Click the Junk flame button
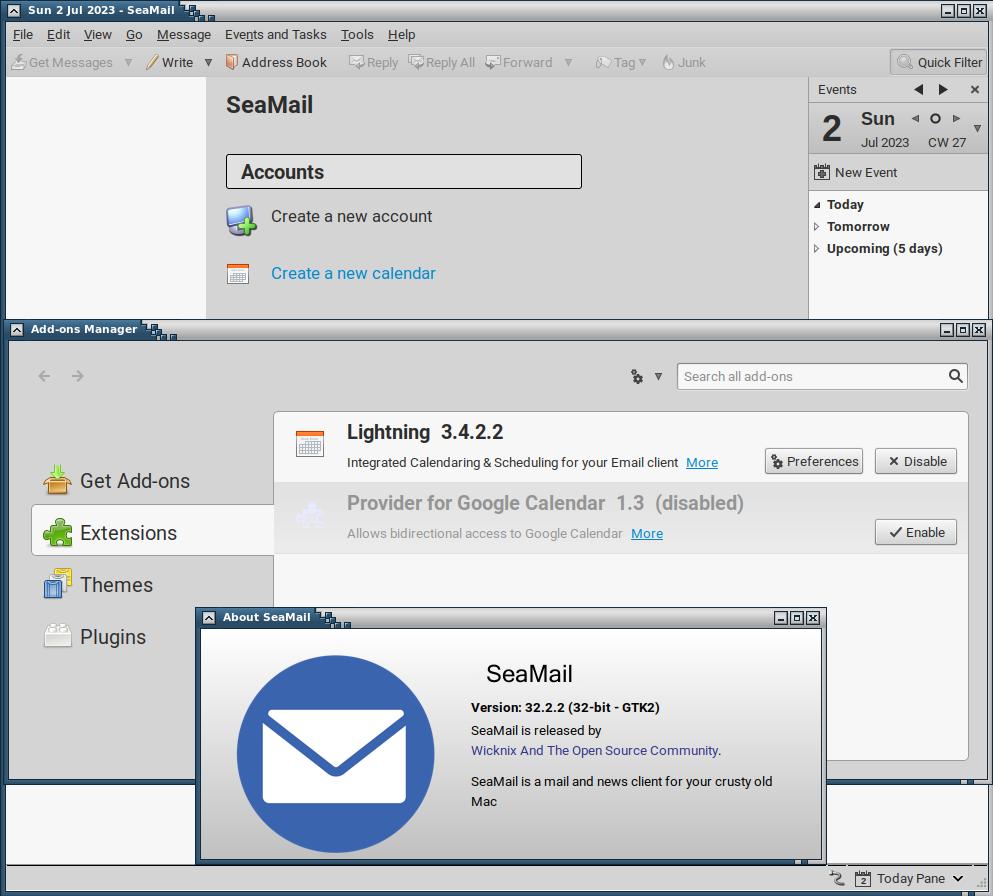 tap(684, 62)
